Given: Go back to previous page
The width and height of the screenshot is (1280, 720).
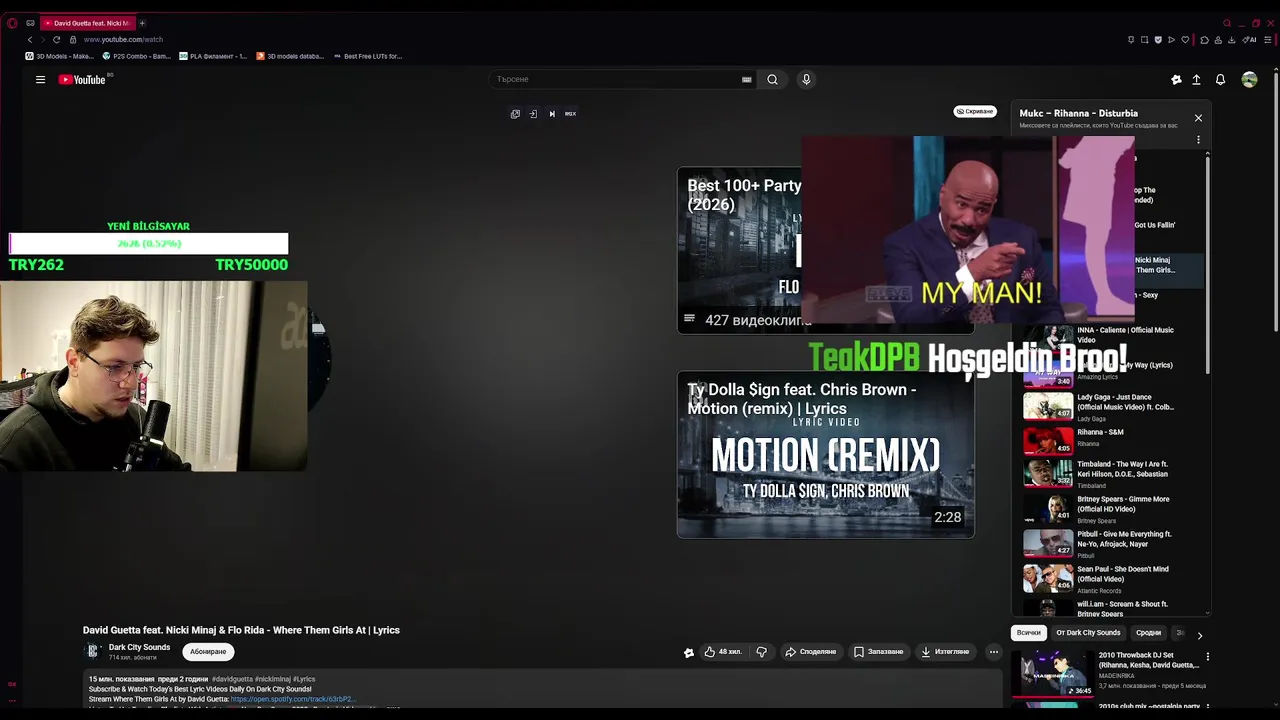Looking at the screenshot, I should 30,40.
